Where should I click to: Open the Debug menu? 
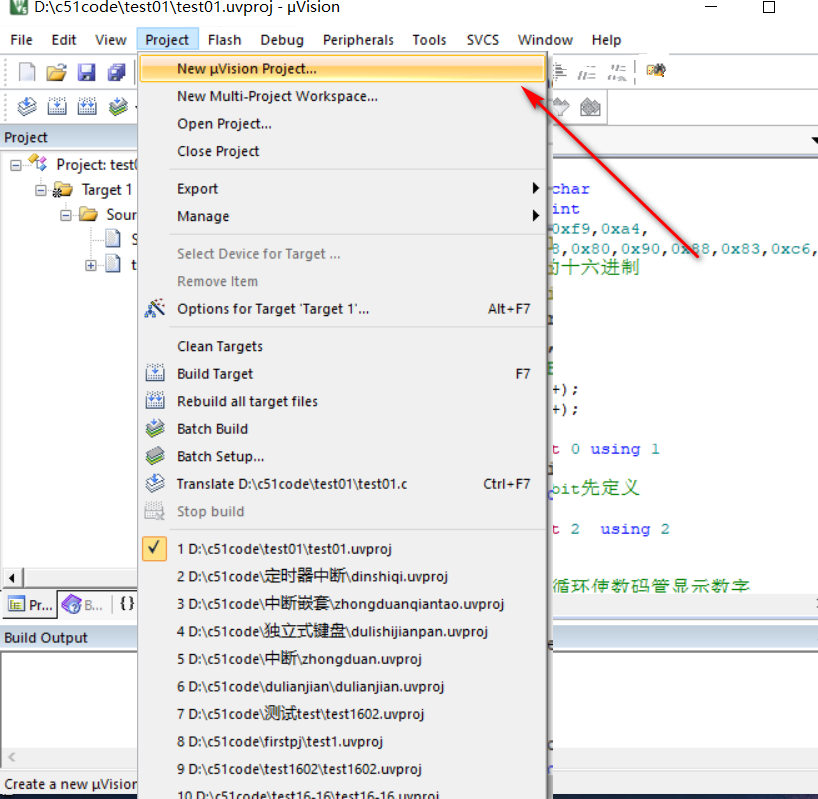pyautogui.click(x=282, y=40)
